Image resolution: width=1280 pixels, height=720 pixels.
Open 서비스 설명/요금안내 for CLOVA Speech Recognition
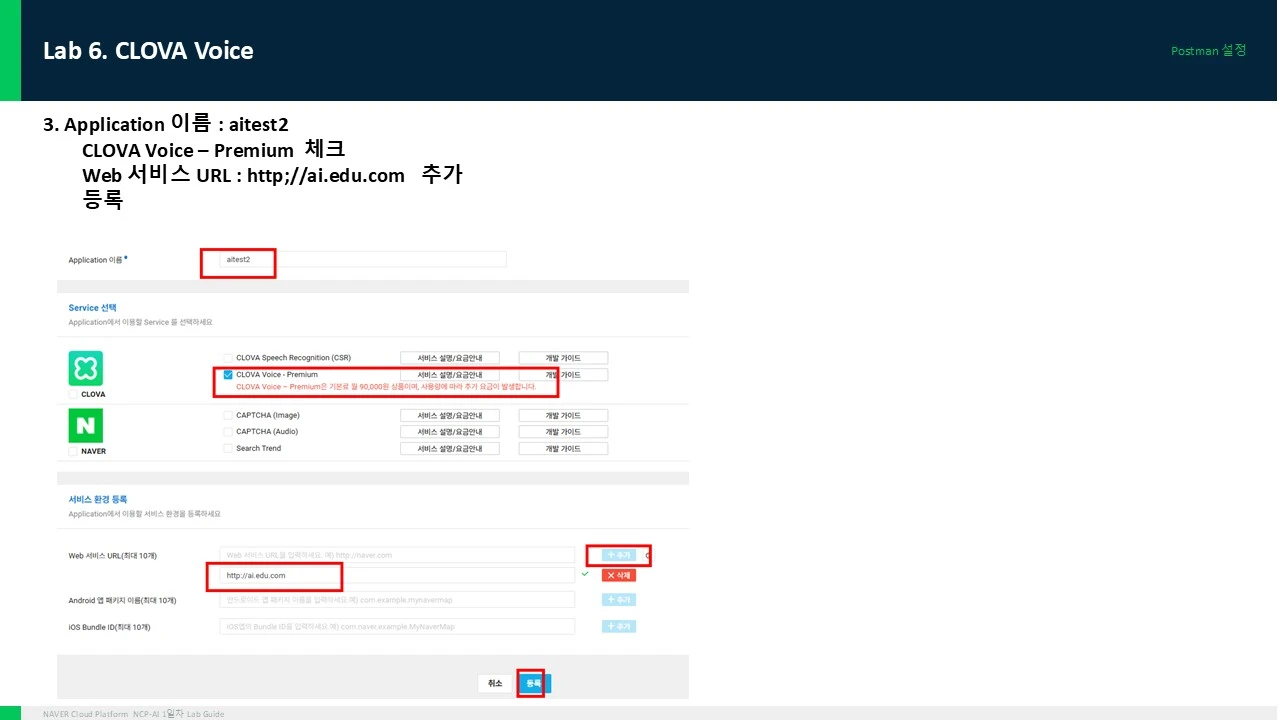click(x=450, y=358)
